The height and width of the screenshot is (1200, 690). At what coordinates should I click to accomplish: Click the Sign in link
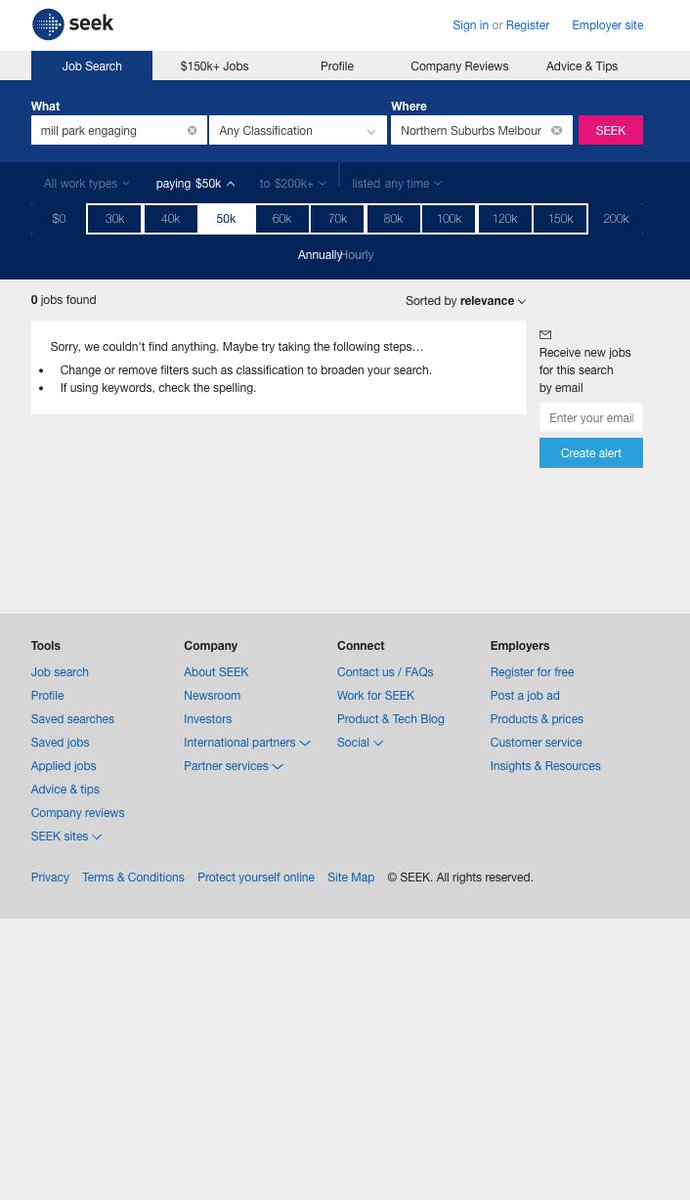[471, 25]
